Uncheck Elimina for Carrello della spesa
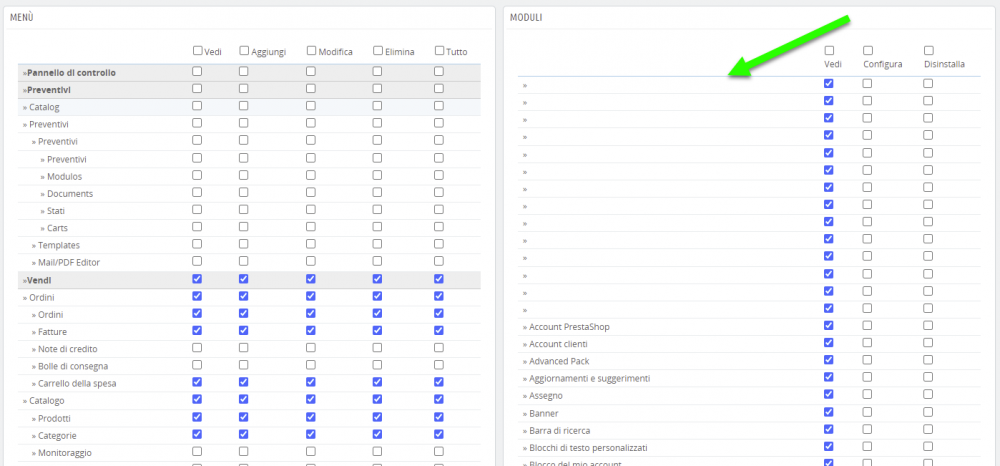Screen dimensions: 1000x466 coord(378,382)
